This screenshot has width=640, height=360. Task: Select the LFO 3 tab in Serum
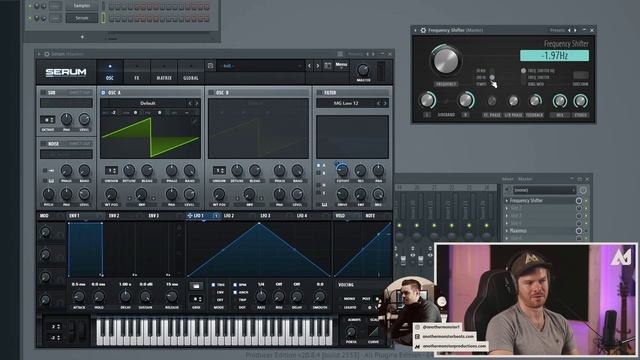click(265, 216)
